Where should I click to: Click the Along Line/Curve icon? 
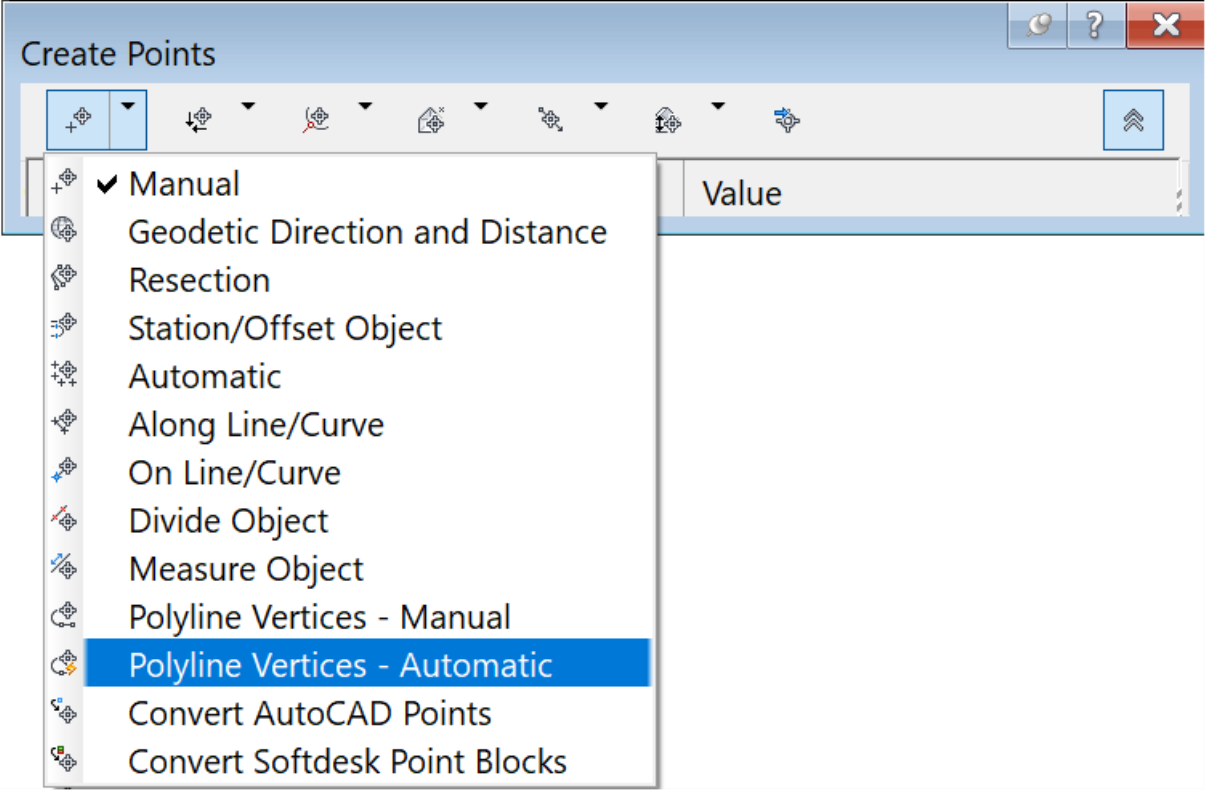tap(64, 422)
